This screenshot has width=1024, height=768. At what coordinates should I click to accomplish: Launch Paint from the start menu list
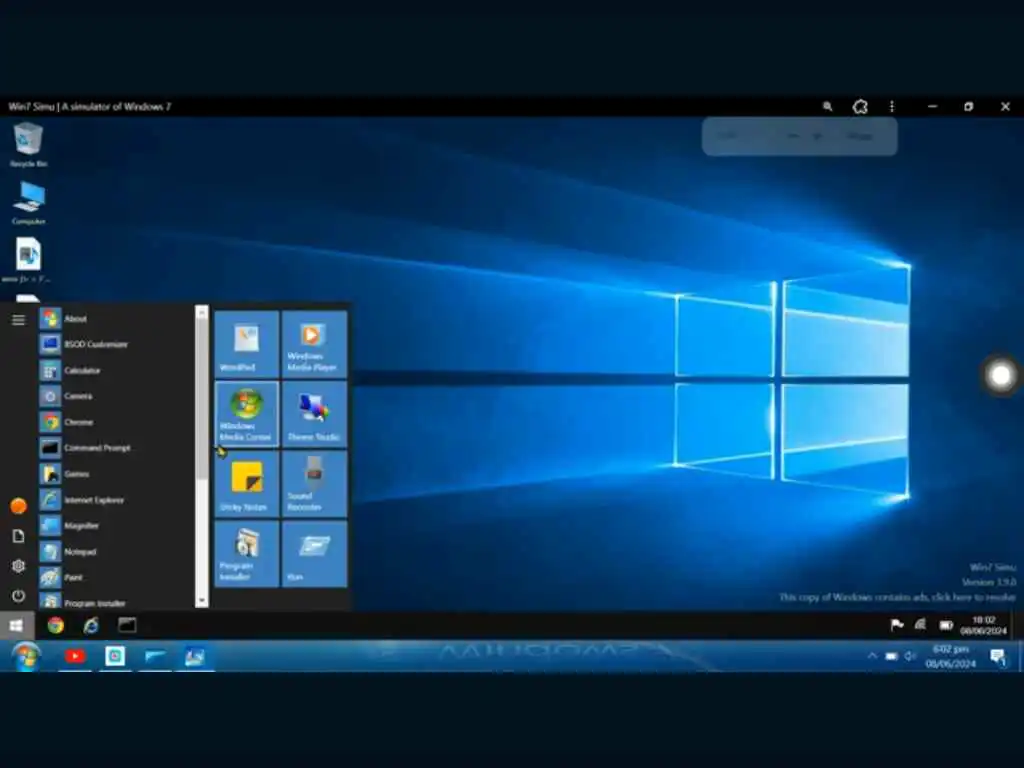click(116, 577)
